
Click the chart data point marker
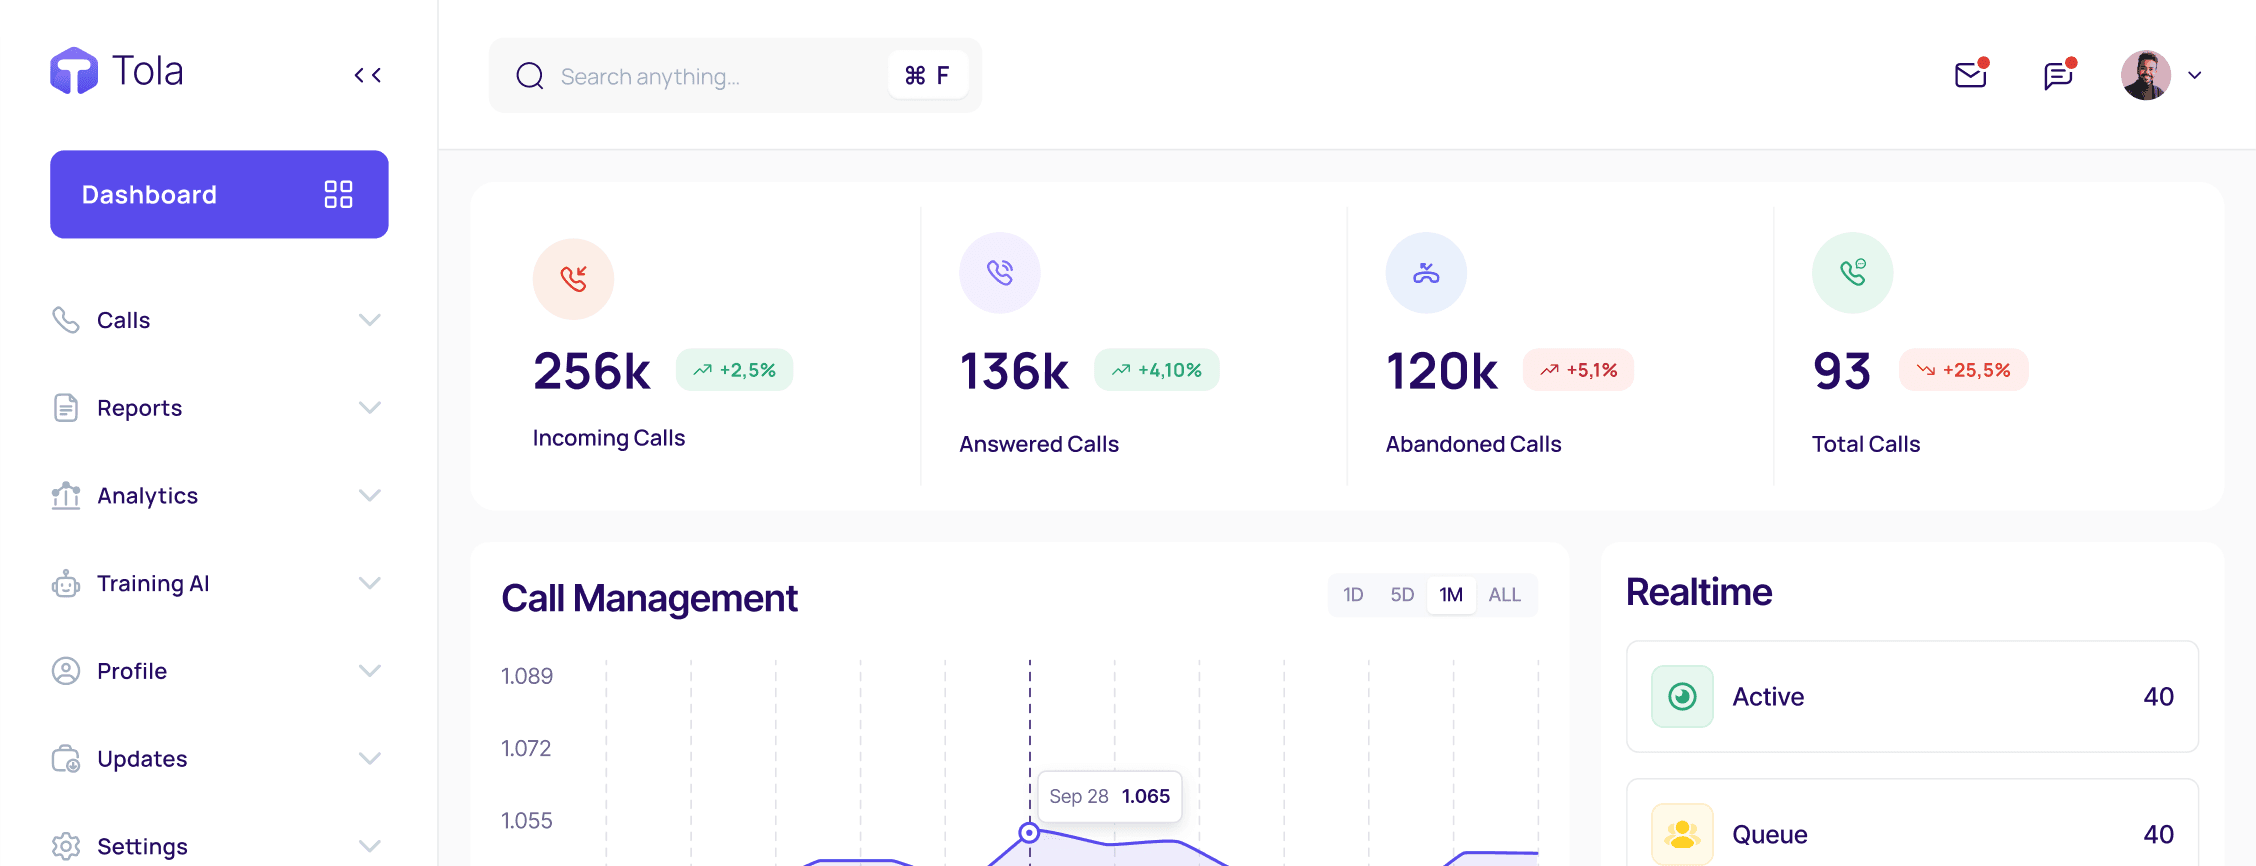pyautogui.click(x=1029, y=832)
